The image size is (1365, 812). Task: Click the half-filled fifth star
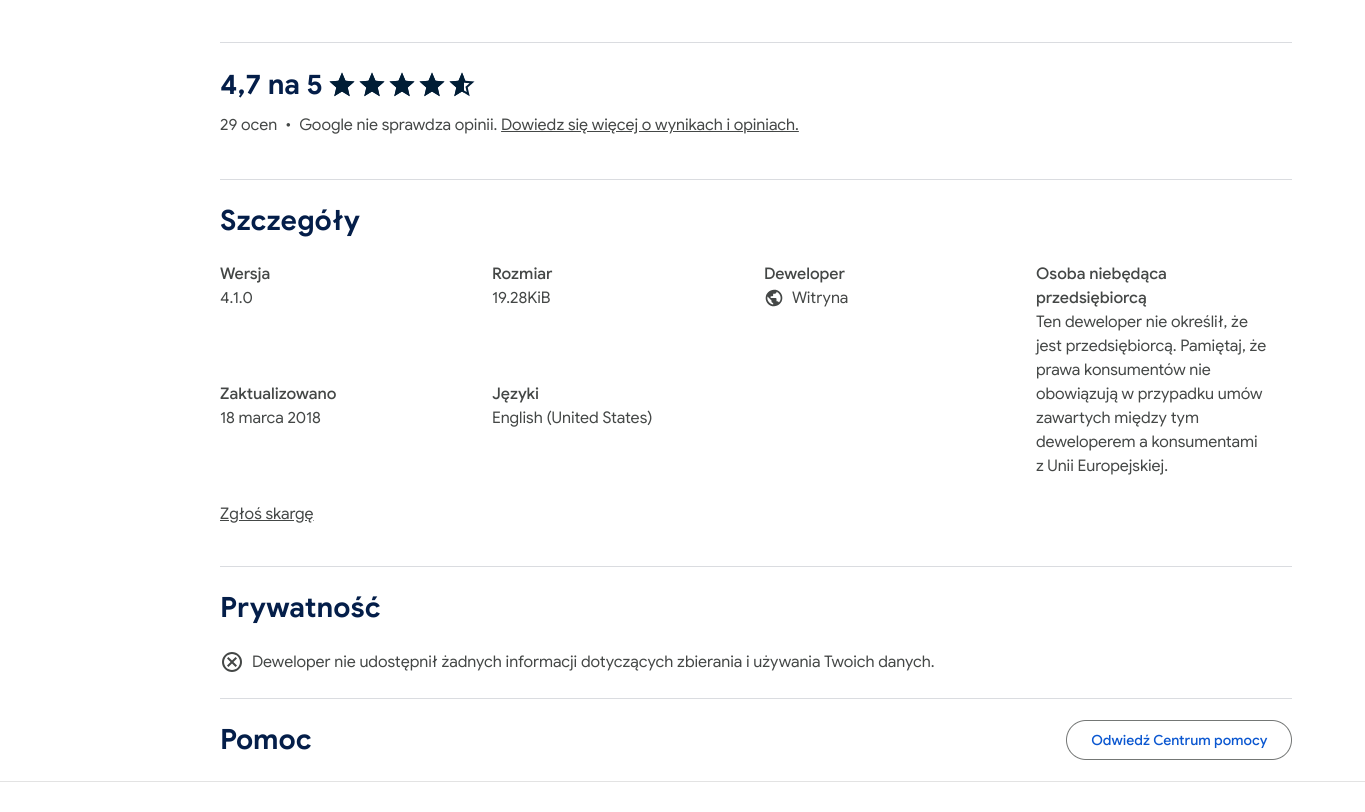coord(461,85)
